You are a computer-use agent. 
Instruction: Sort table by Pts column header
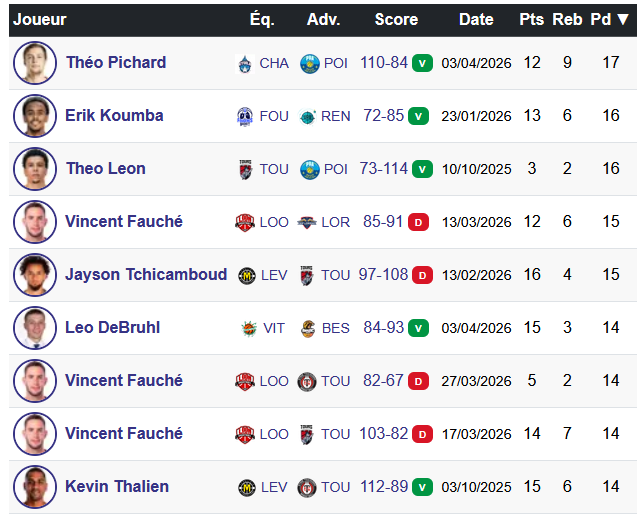click(532, 20)
